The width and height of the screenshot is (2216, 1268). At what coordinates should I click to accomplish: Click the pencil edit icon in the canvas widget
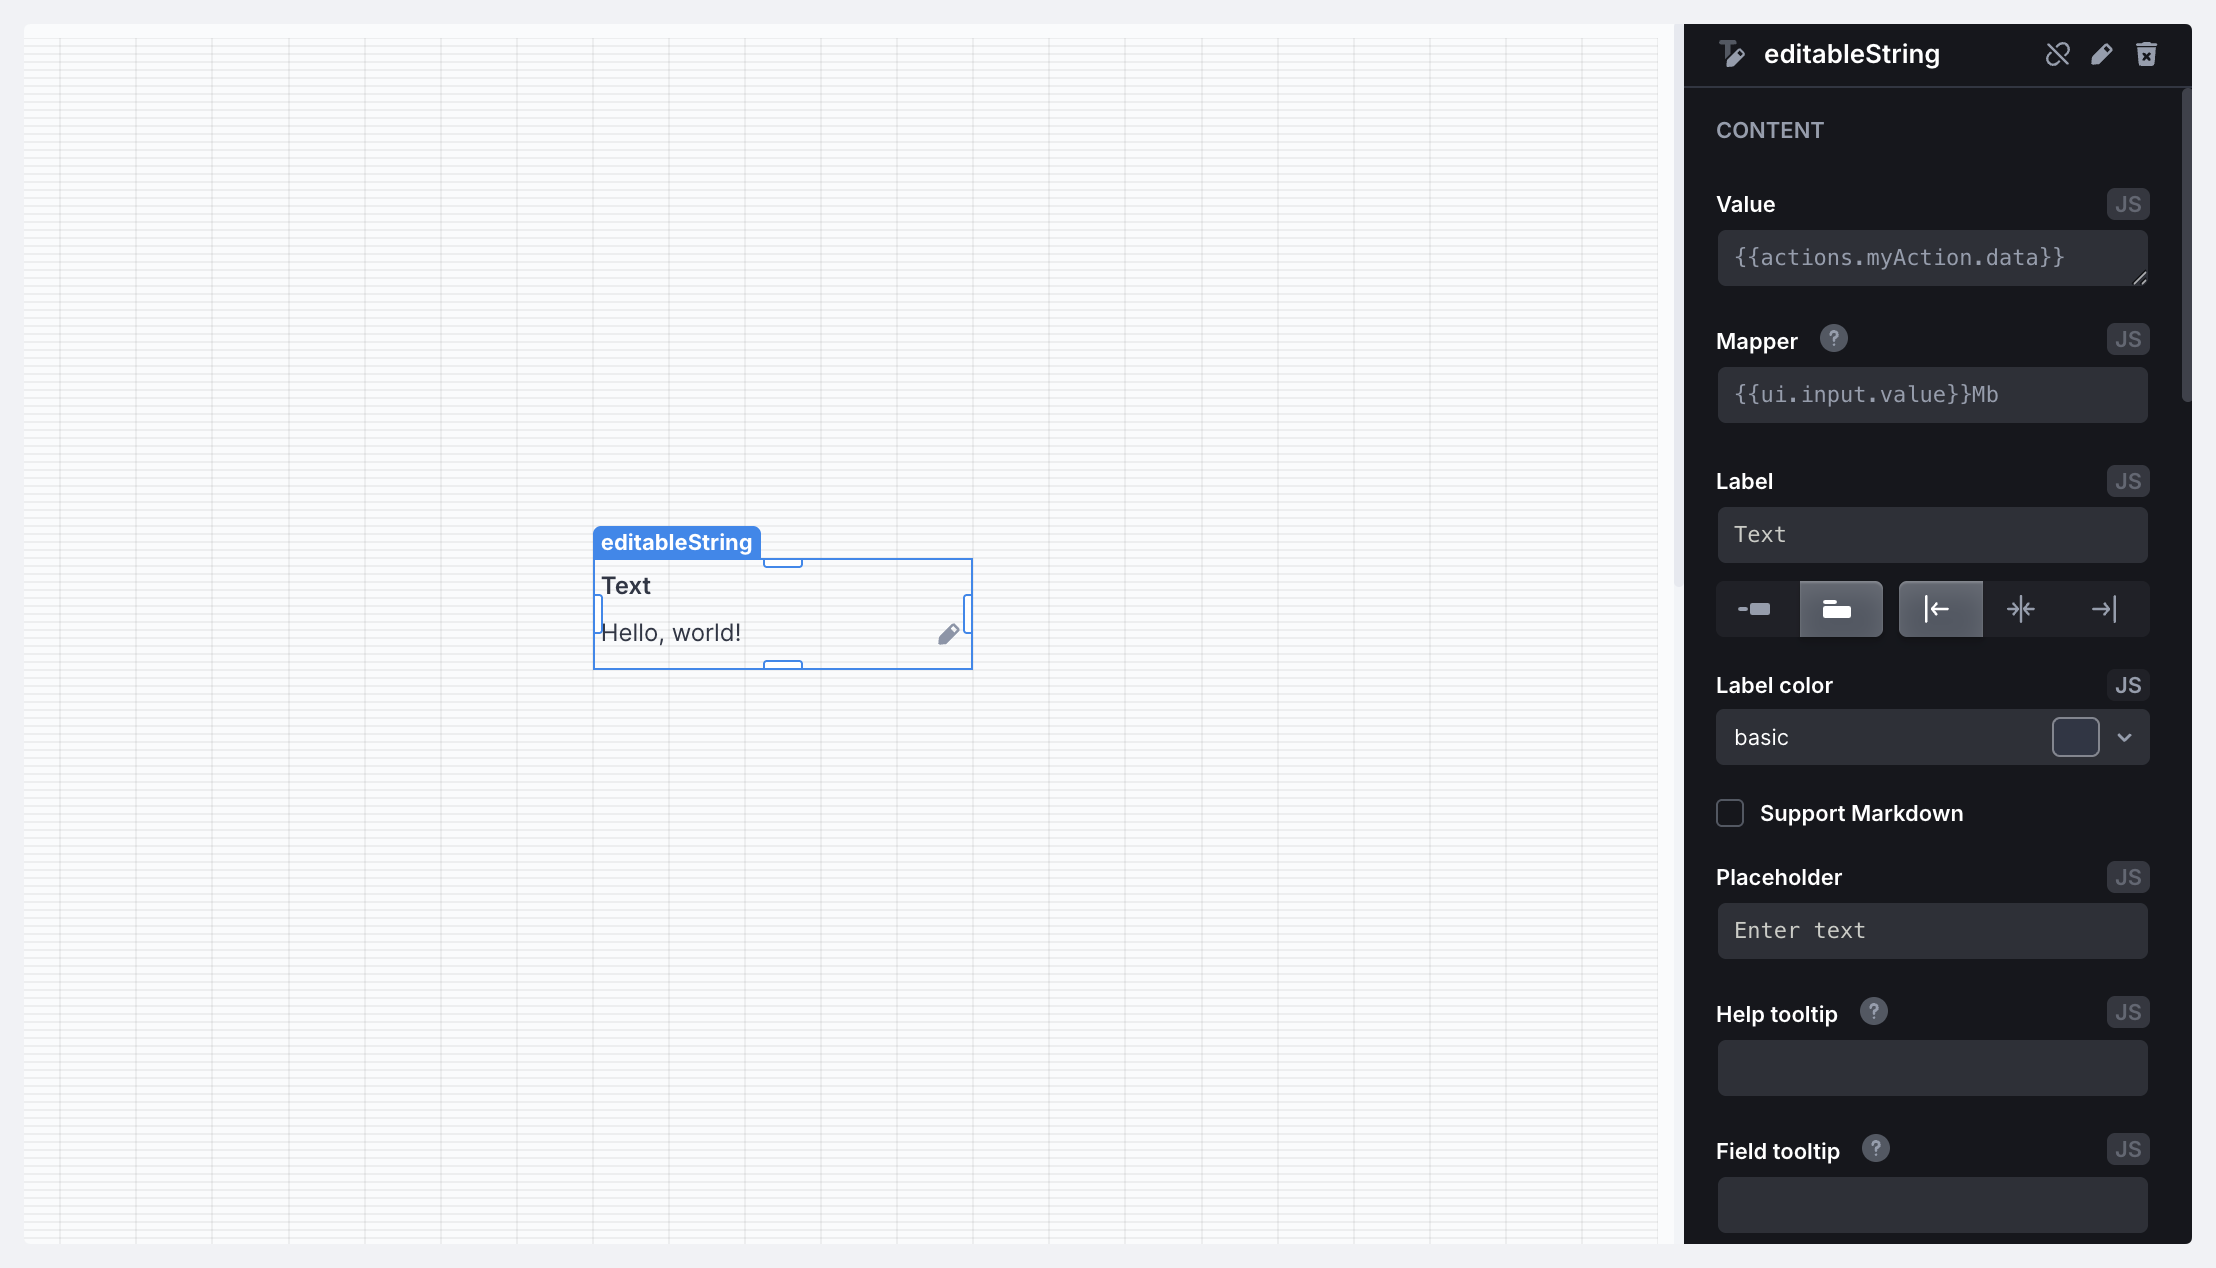949,634
